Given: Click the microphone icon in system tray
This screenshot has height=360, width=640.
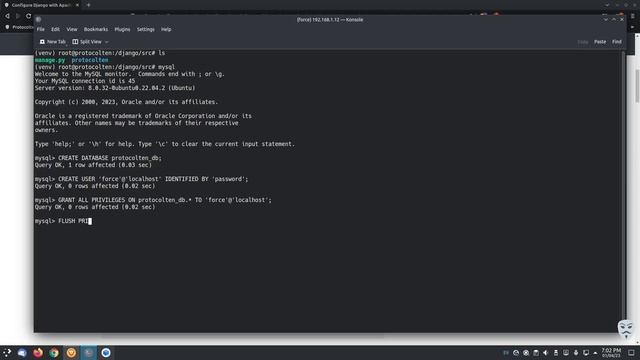Looking at the screenshot, I should click(576, 353).
